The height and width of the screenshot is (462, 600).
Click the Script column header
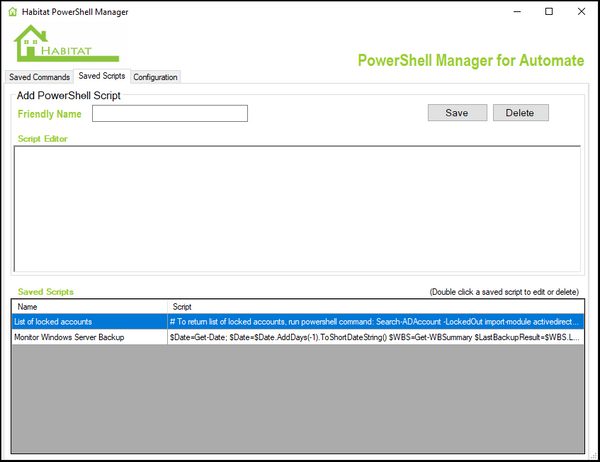(376, 307)
